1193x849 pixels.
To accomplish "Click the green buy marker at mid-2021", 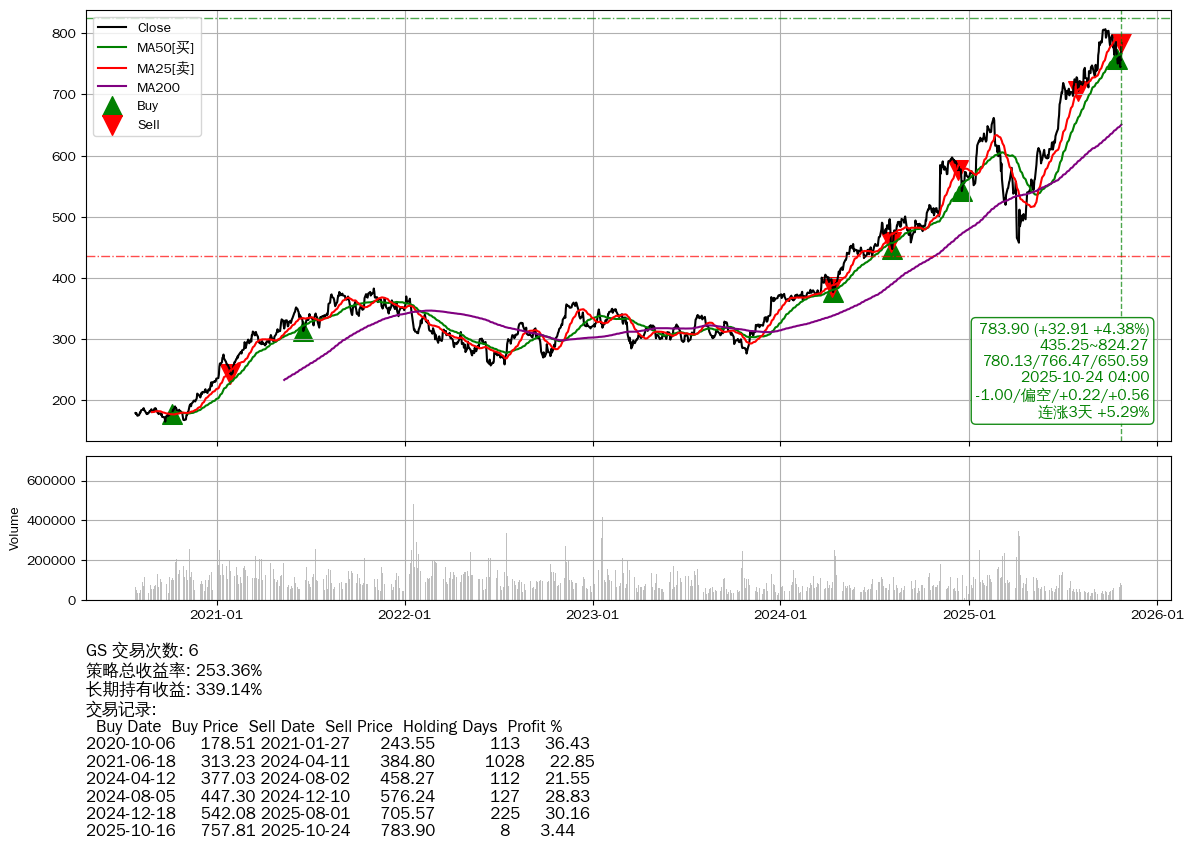I will click(303, 330).
